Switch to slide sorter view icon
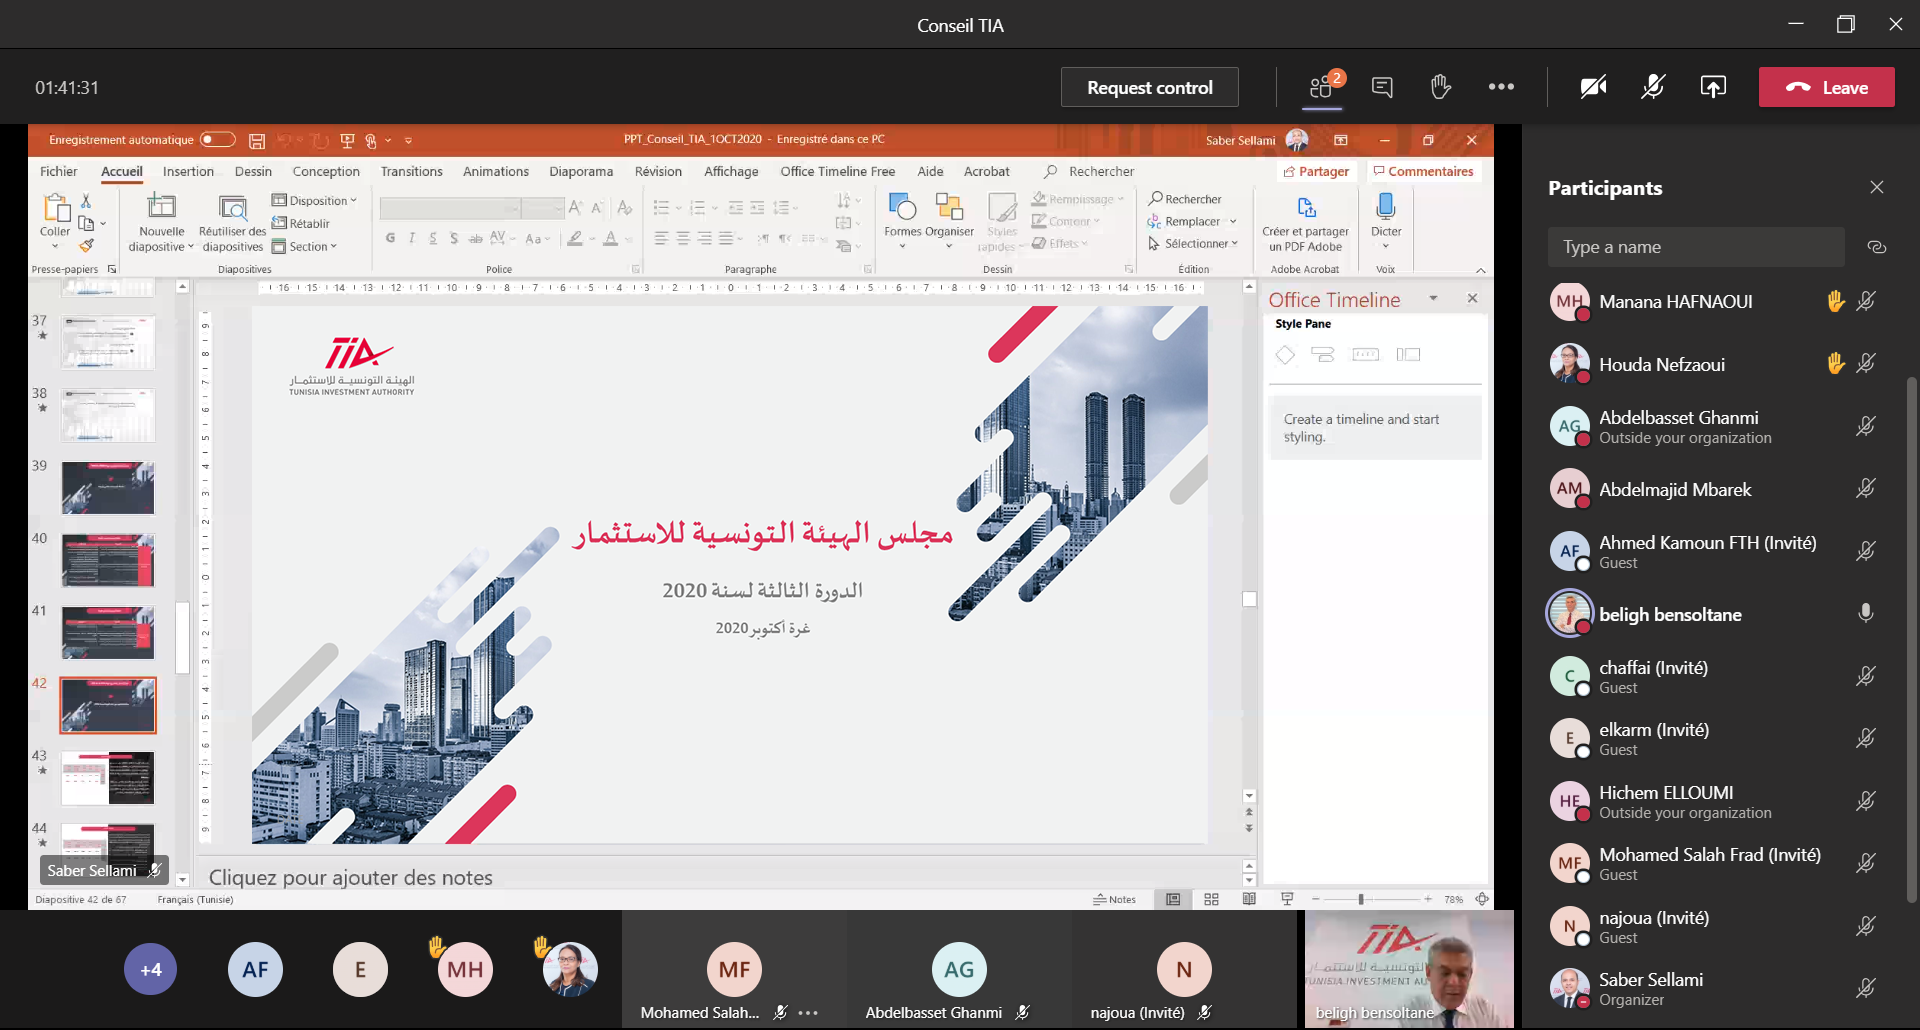This screenshot has height=1030, width=1920. pos(1211,899)
